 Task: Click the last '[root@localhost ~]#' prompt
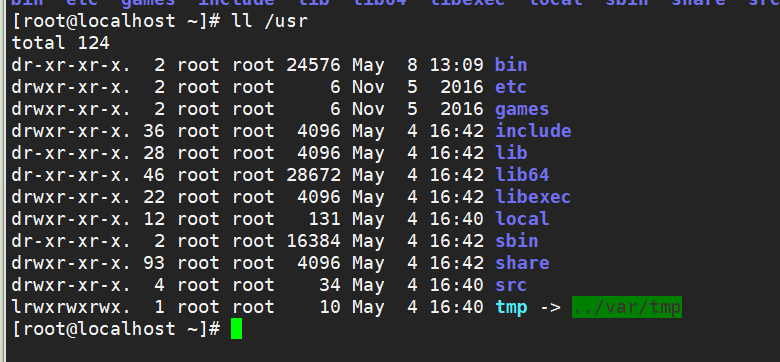116,329
